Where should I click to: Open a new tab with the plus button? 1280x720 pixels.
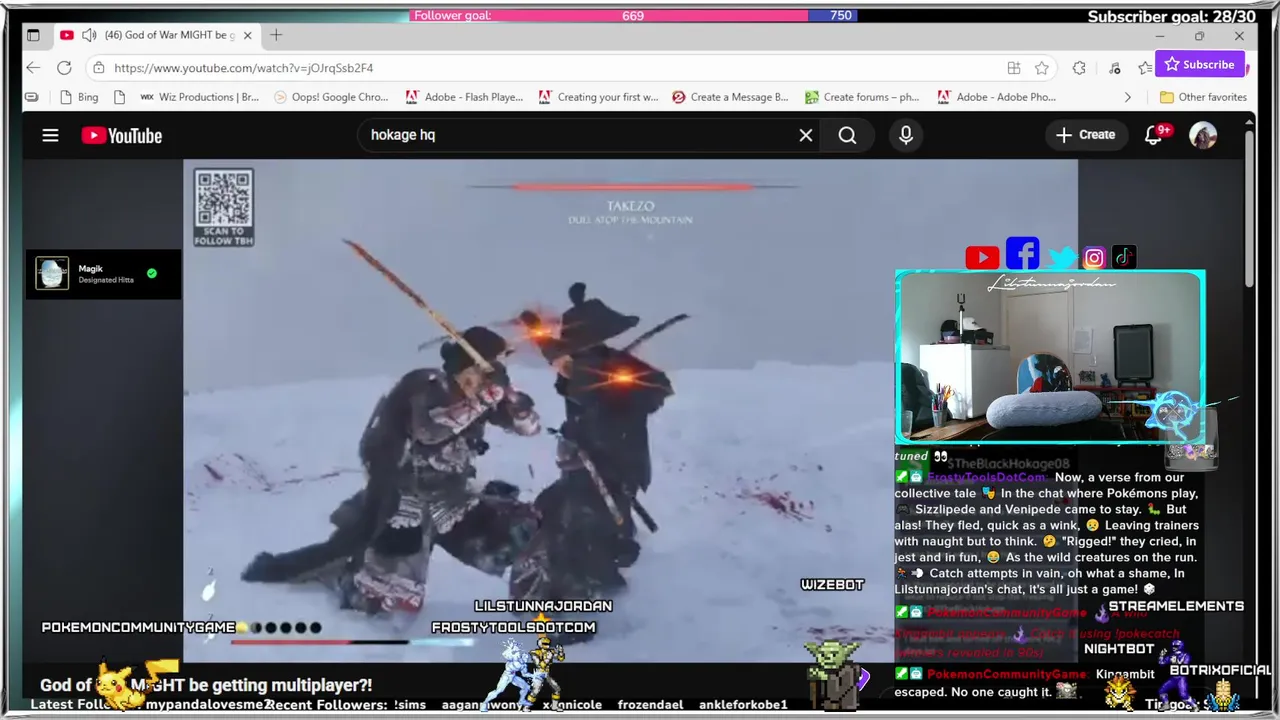click(x=276, y=35)
